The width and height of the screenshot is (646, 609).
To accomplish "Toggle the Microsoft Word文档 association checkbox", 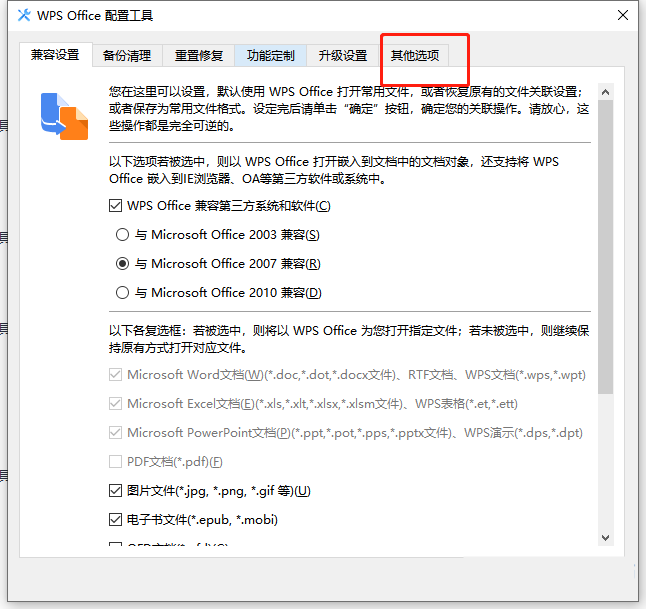I will point(116,375).
